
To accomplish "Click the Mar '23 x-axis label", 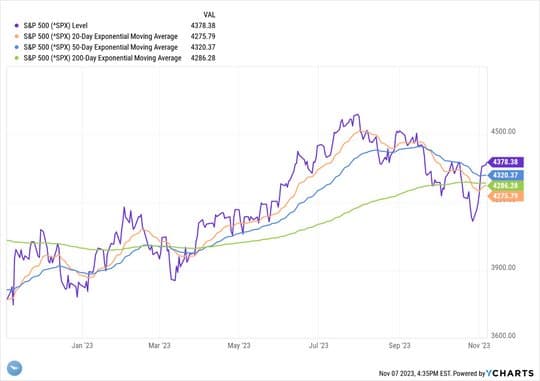I will point(159,345).
